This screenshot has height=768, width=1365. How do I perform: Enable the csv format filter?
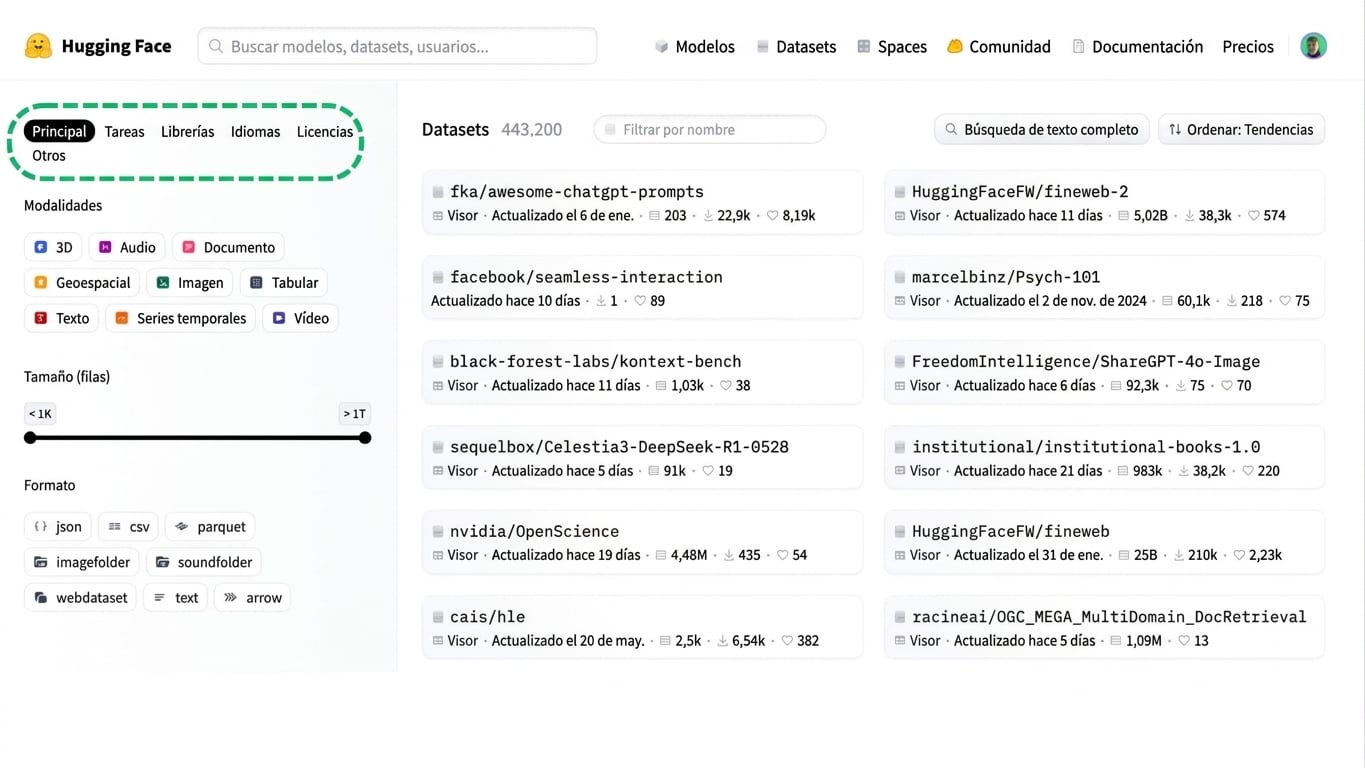click(128, 527)
